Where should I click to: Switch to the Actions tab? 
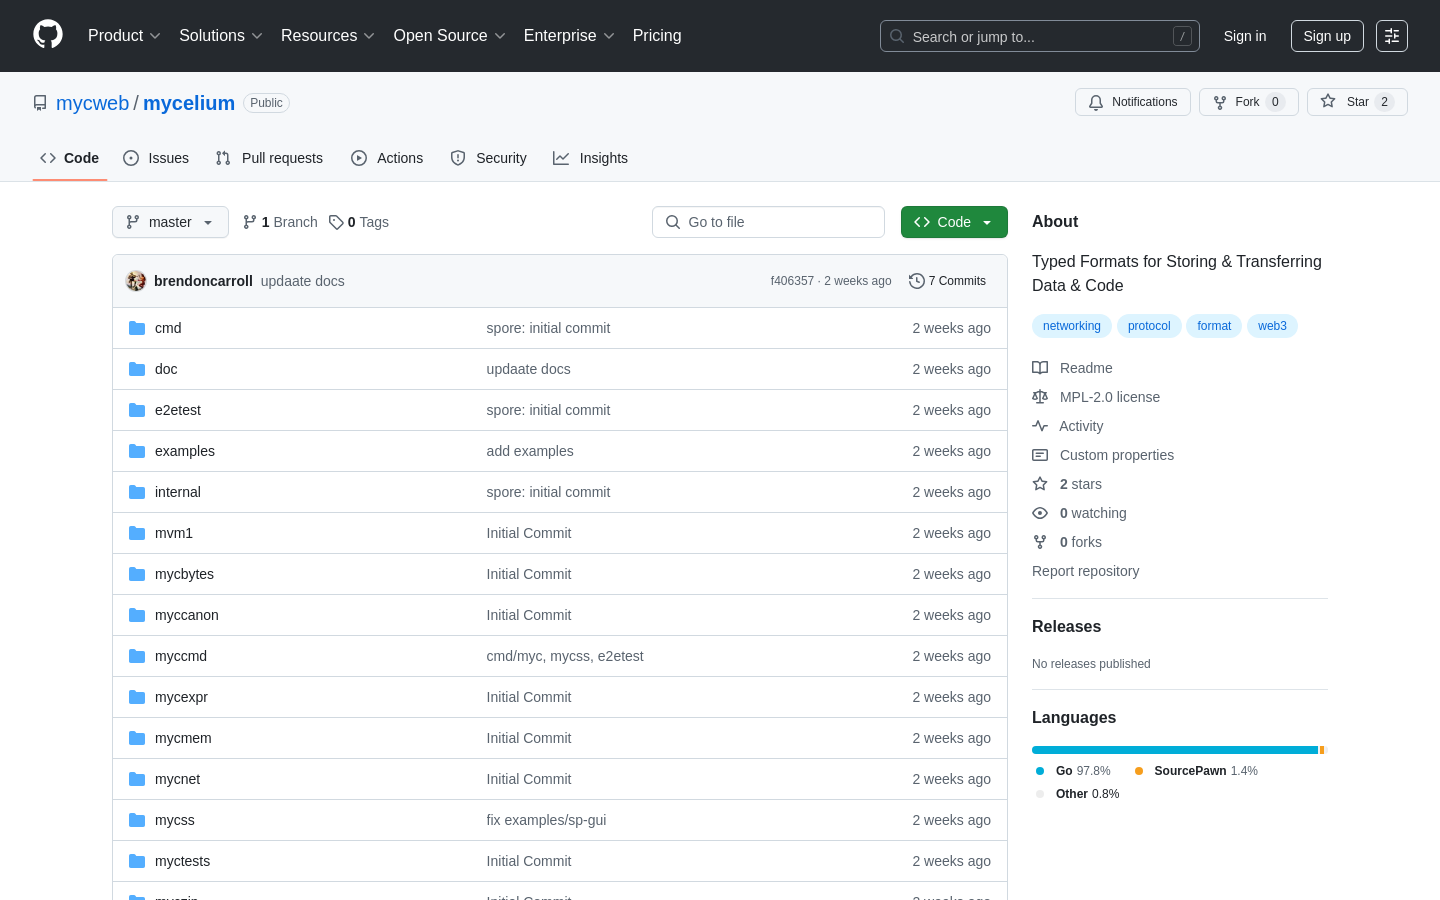[x=387, y=158]
